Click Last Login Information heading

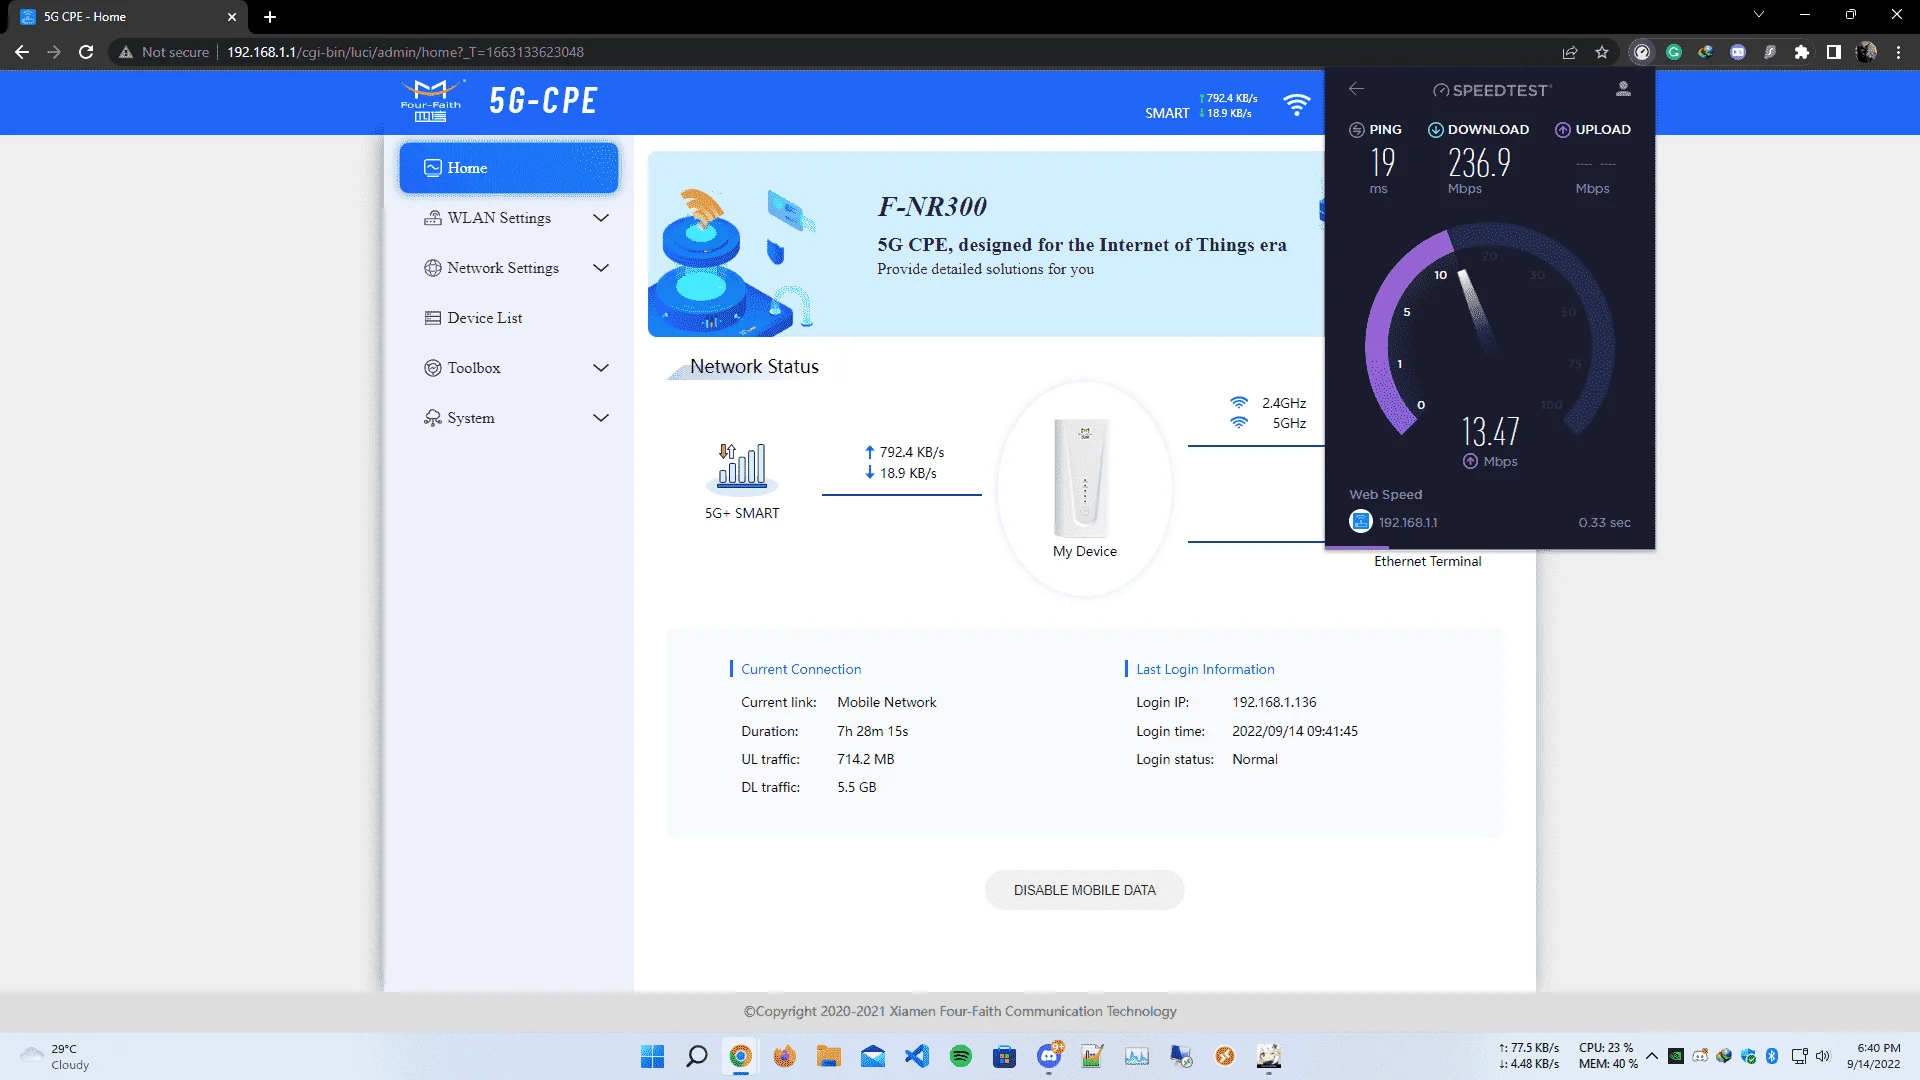tap(1205, 669)
